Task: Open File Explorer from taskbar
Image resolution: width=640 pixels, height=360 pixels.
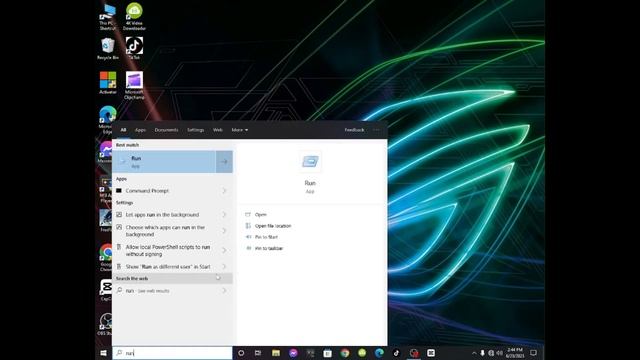Action: (x=276, y=353)
